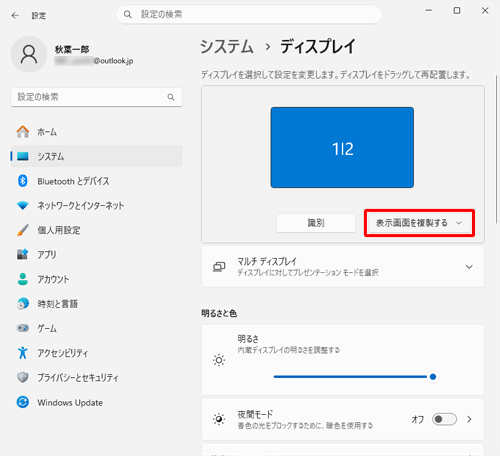Open 夜間モード details via arrow chevron
Screen dimensions: 500x456
point(469,419)
